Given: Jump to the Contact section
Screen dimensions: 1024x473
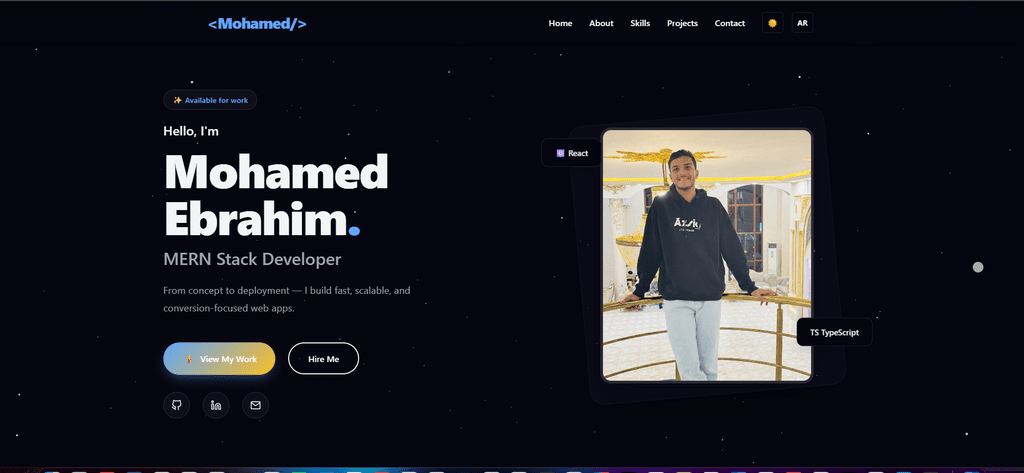Looking at the screenshot, I should pyautogui.click(x=729, y=23).
